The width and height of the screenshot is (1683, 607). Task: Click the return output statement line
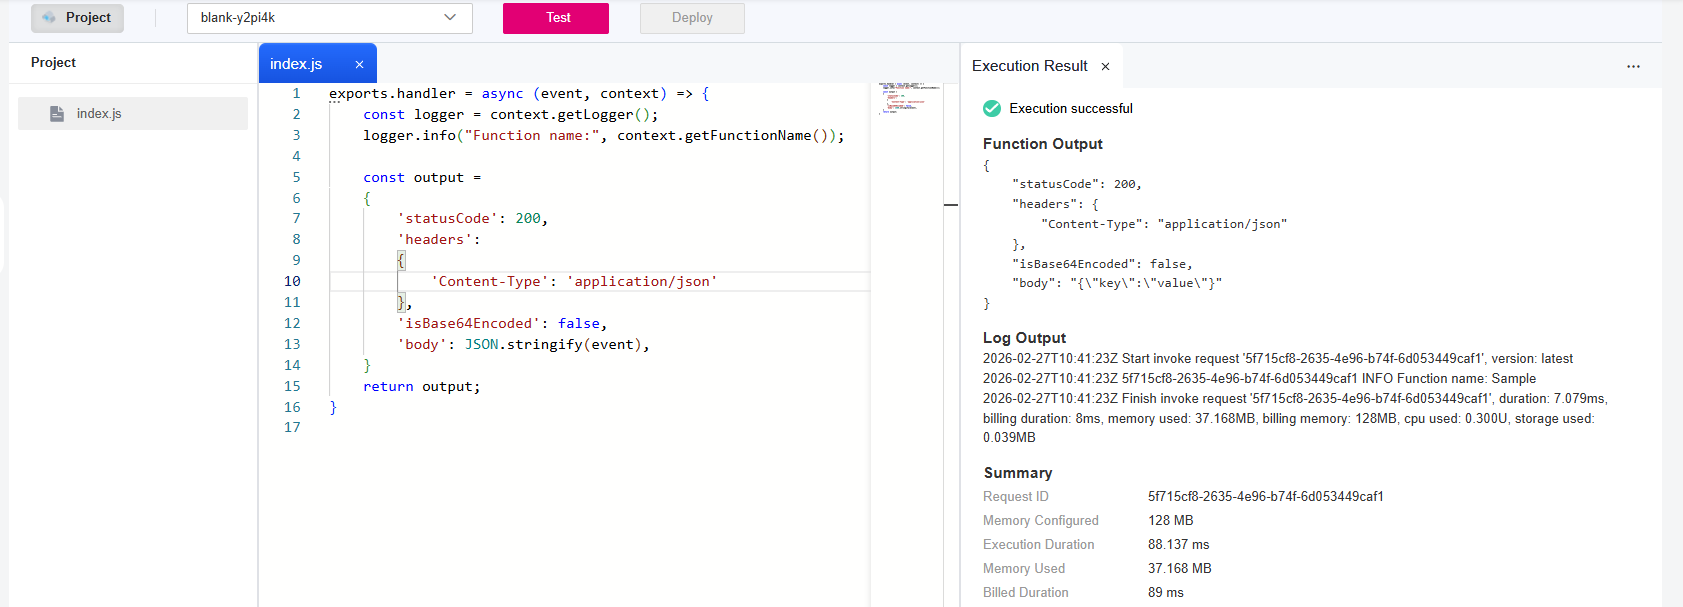(x=421, y=387)
